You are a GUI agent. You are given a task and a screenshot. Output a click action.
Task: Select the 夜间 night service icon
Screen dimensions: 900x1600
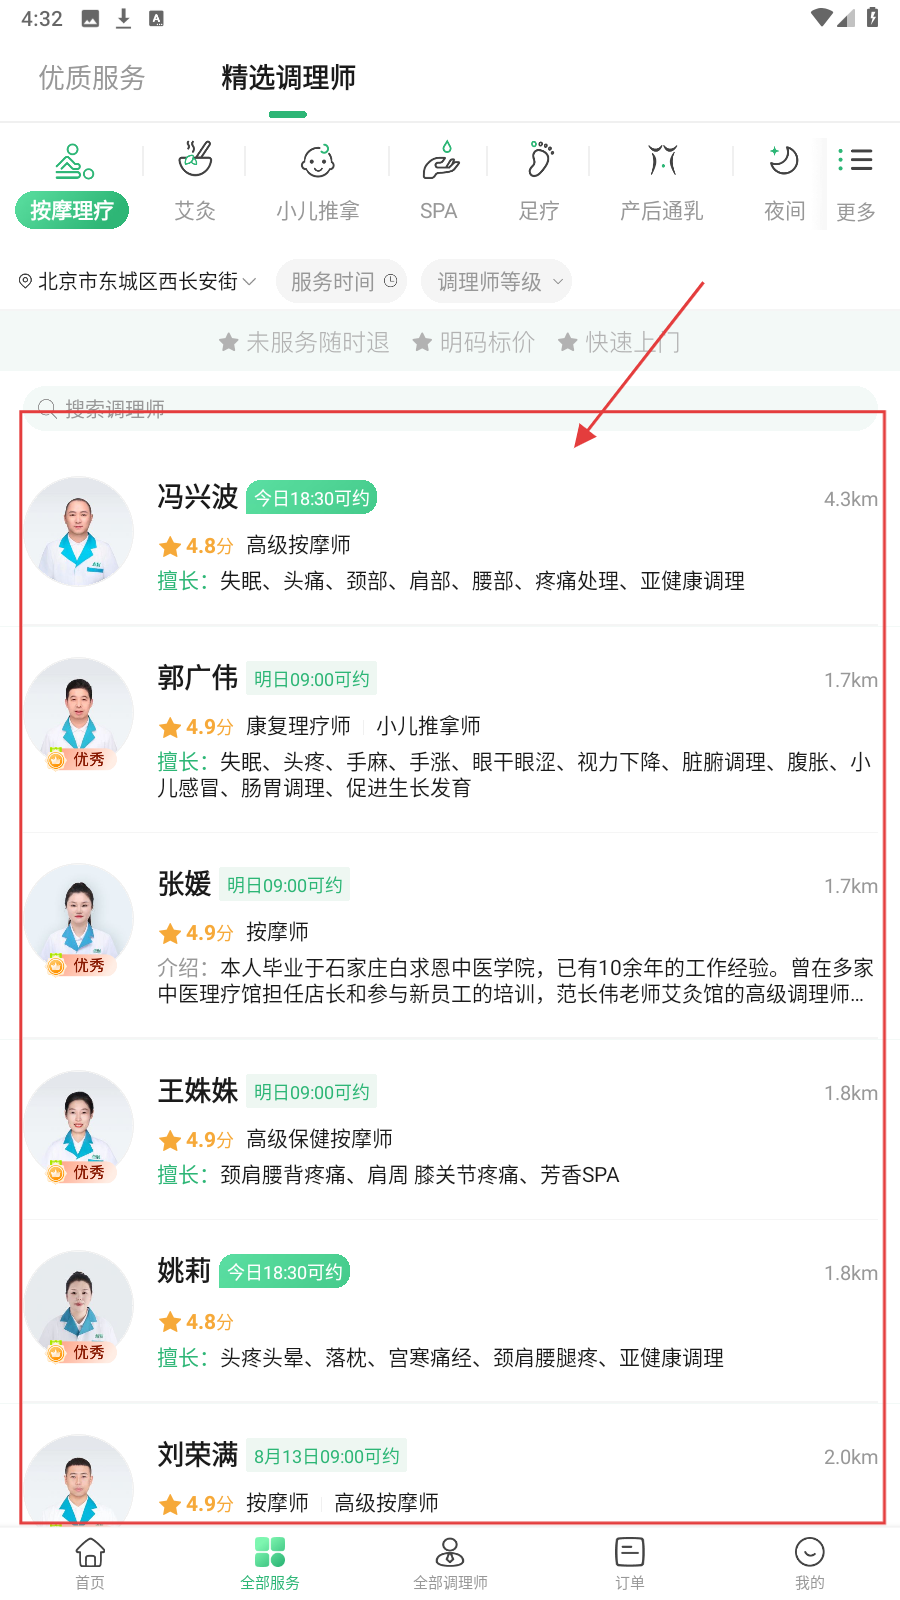click(784, 160)
